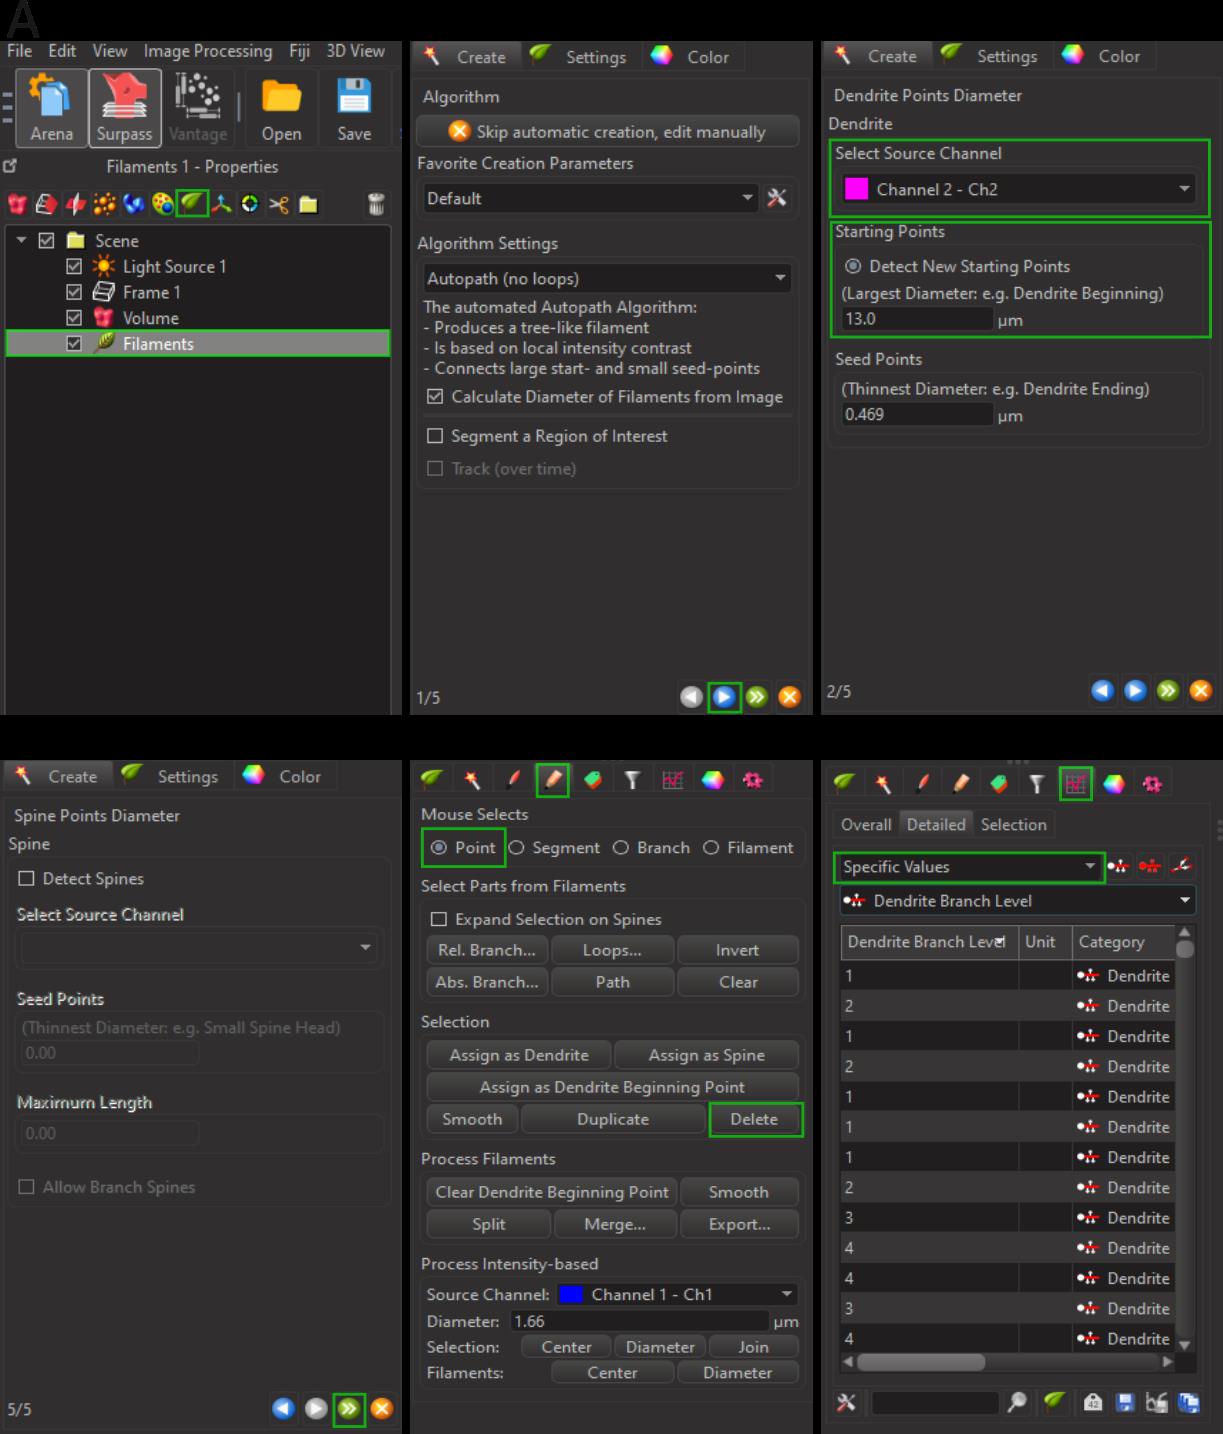The height and width of the screenshot is (1434, 1223).
Task: Click the 13.0 starting points diameter field
Action: point(916,319)
